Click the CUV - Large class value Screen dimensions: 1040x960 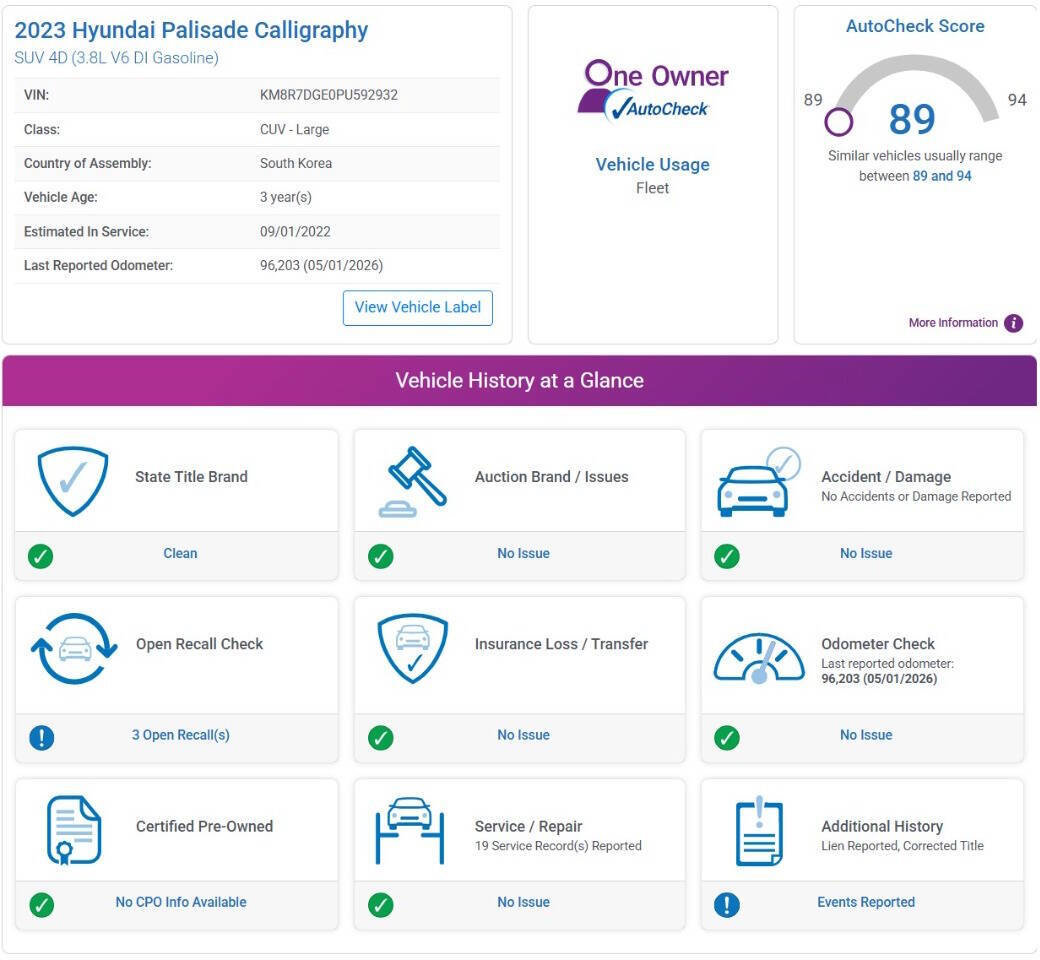pyautogui.click(x=294, y=129)
